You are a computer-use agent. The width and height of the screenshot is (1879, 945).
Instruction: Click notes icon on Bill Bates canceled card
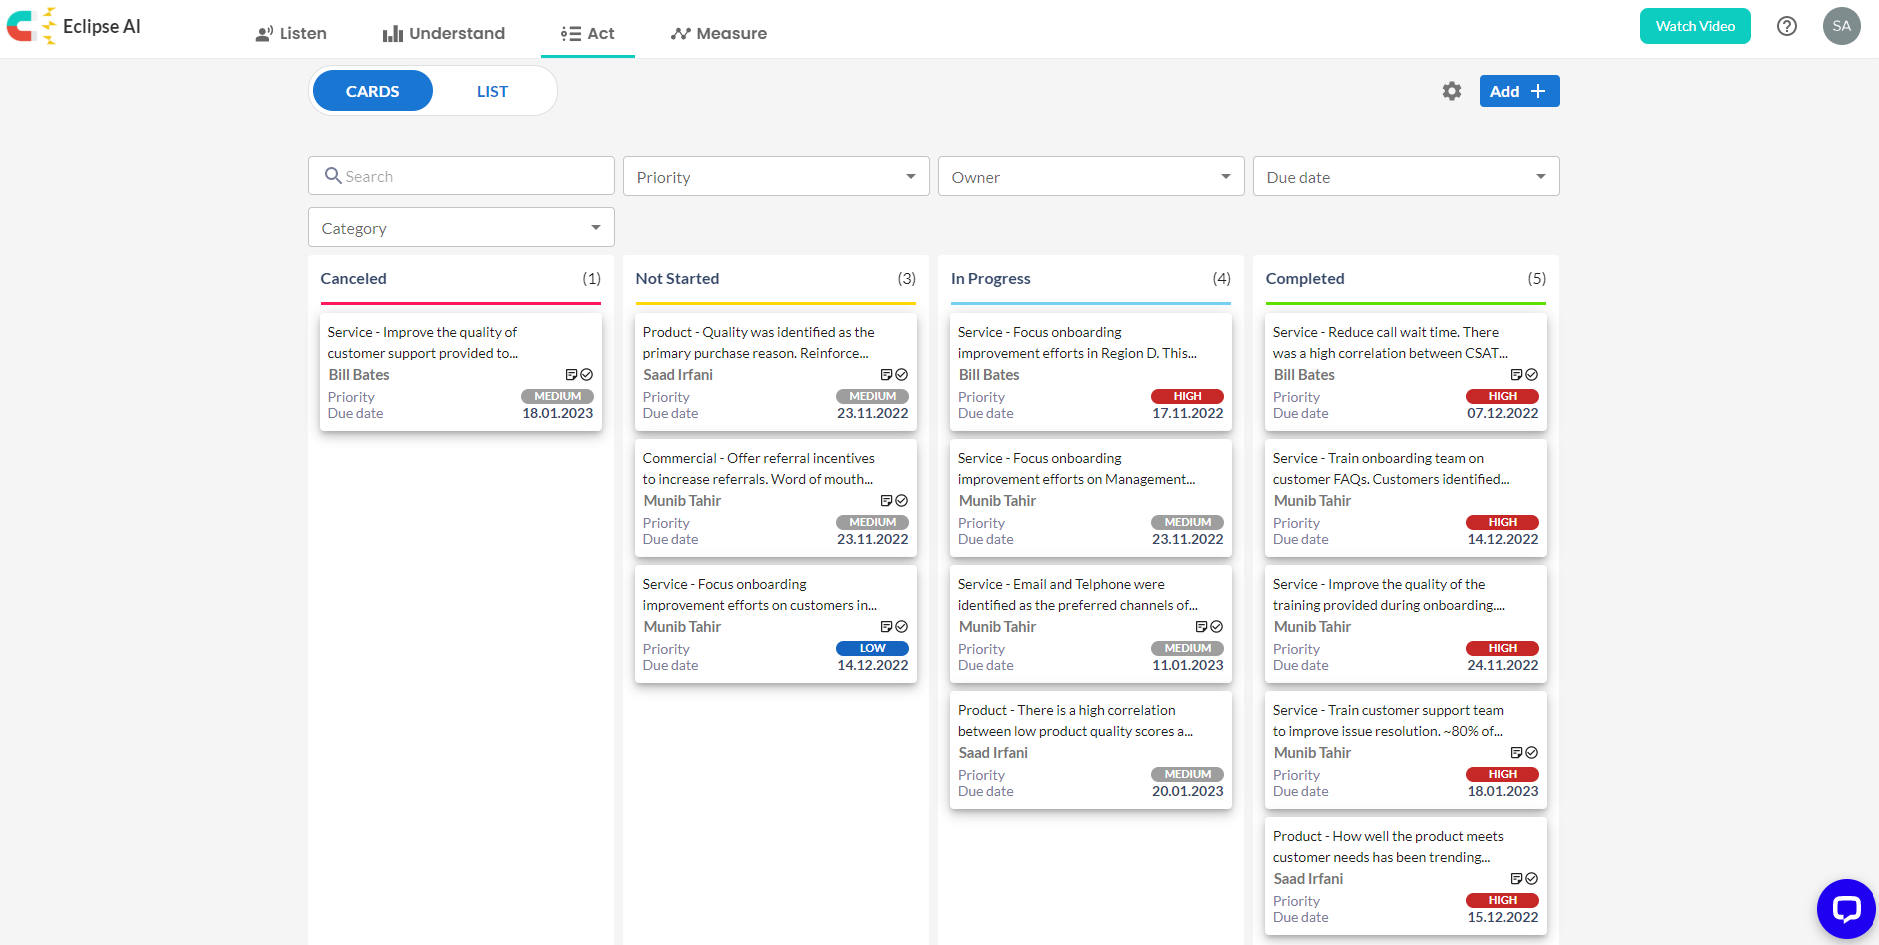(x=571, y=375)
